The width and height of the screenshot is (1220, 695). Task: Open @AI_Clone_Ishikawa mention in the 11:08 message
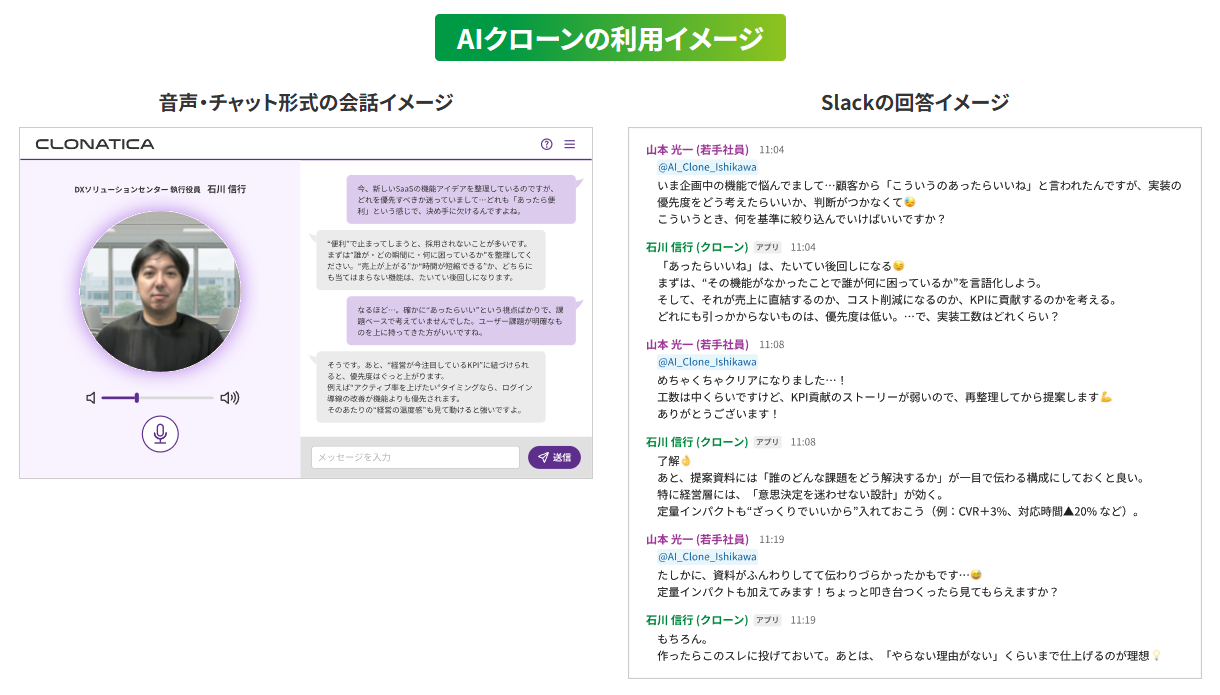(707, 362)
